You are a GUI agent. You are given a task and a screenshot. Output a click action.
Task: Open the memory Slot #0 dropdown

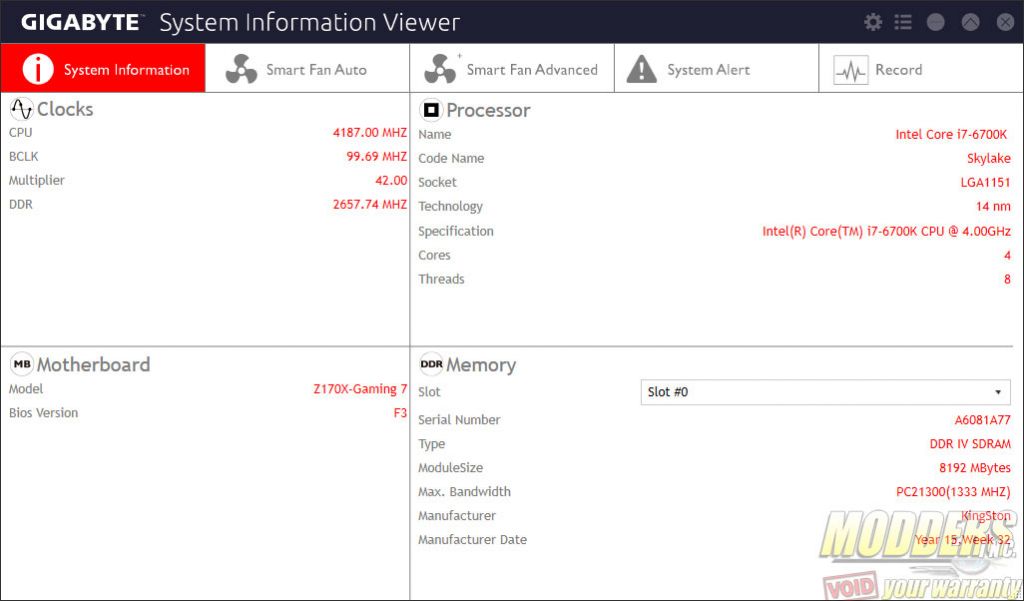tap(825, 392)
